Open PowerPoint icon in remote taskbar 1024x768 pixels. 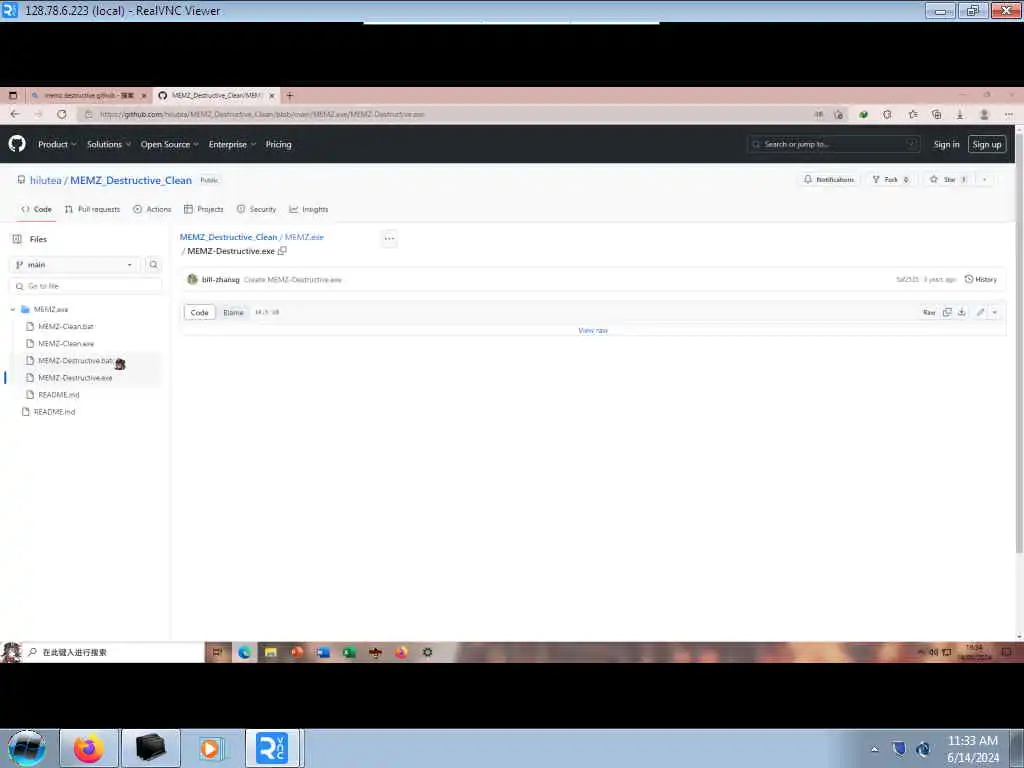coord(296,652)
